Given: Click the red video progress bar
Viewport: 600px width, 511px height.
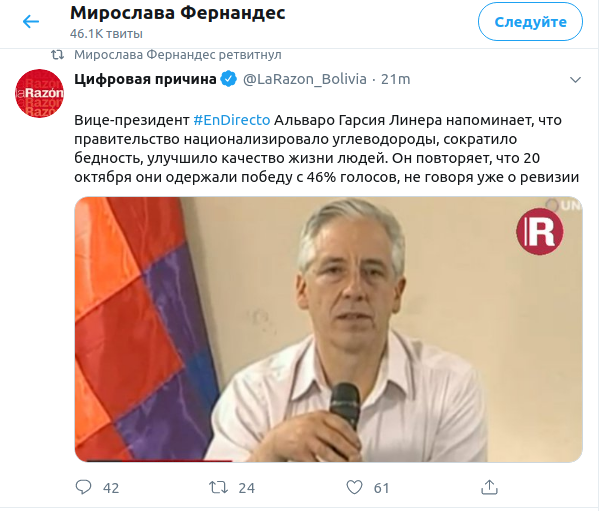Looking at the screenshot, I should (154, 460).
